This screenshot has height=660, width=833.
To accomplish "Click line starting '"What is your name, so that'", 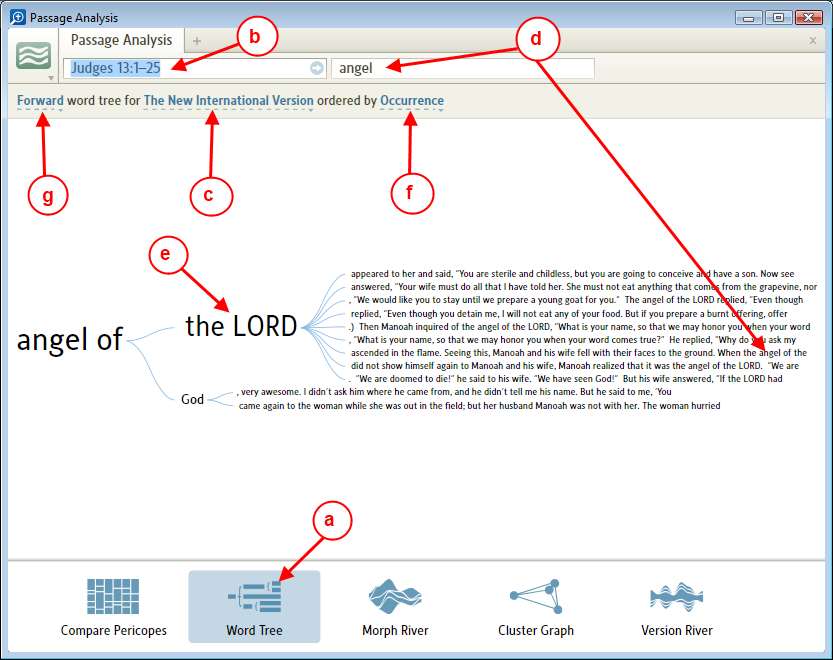I will click(x=572, y=340).
